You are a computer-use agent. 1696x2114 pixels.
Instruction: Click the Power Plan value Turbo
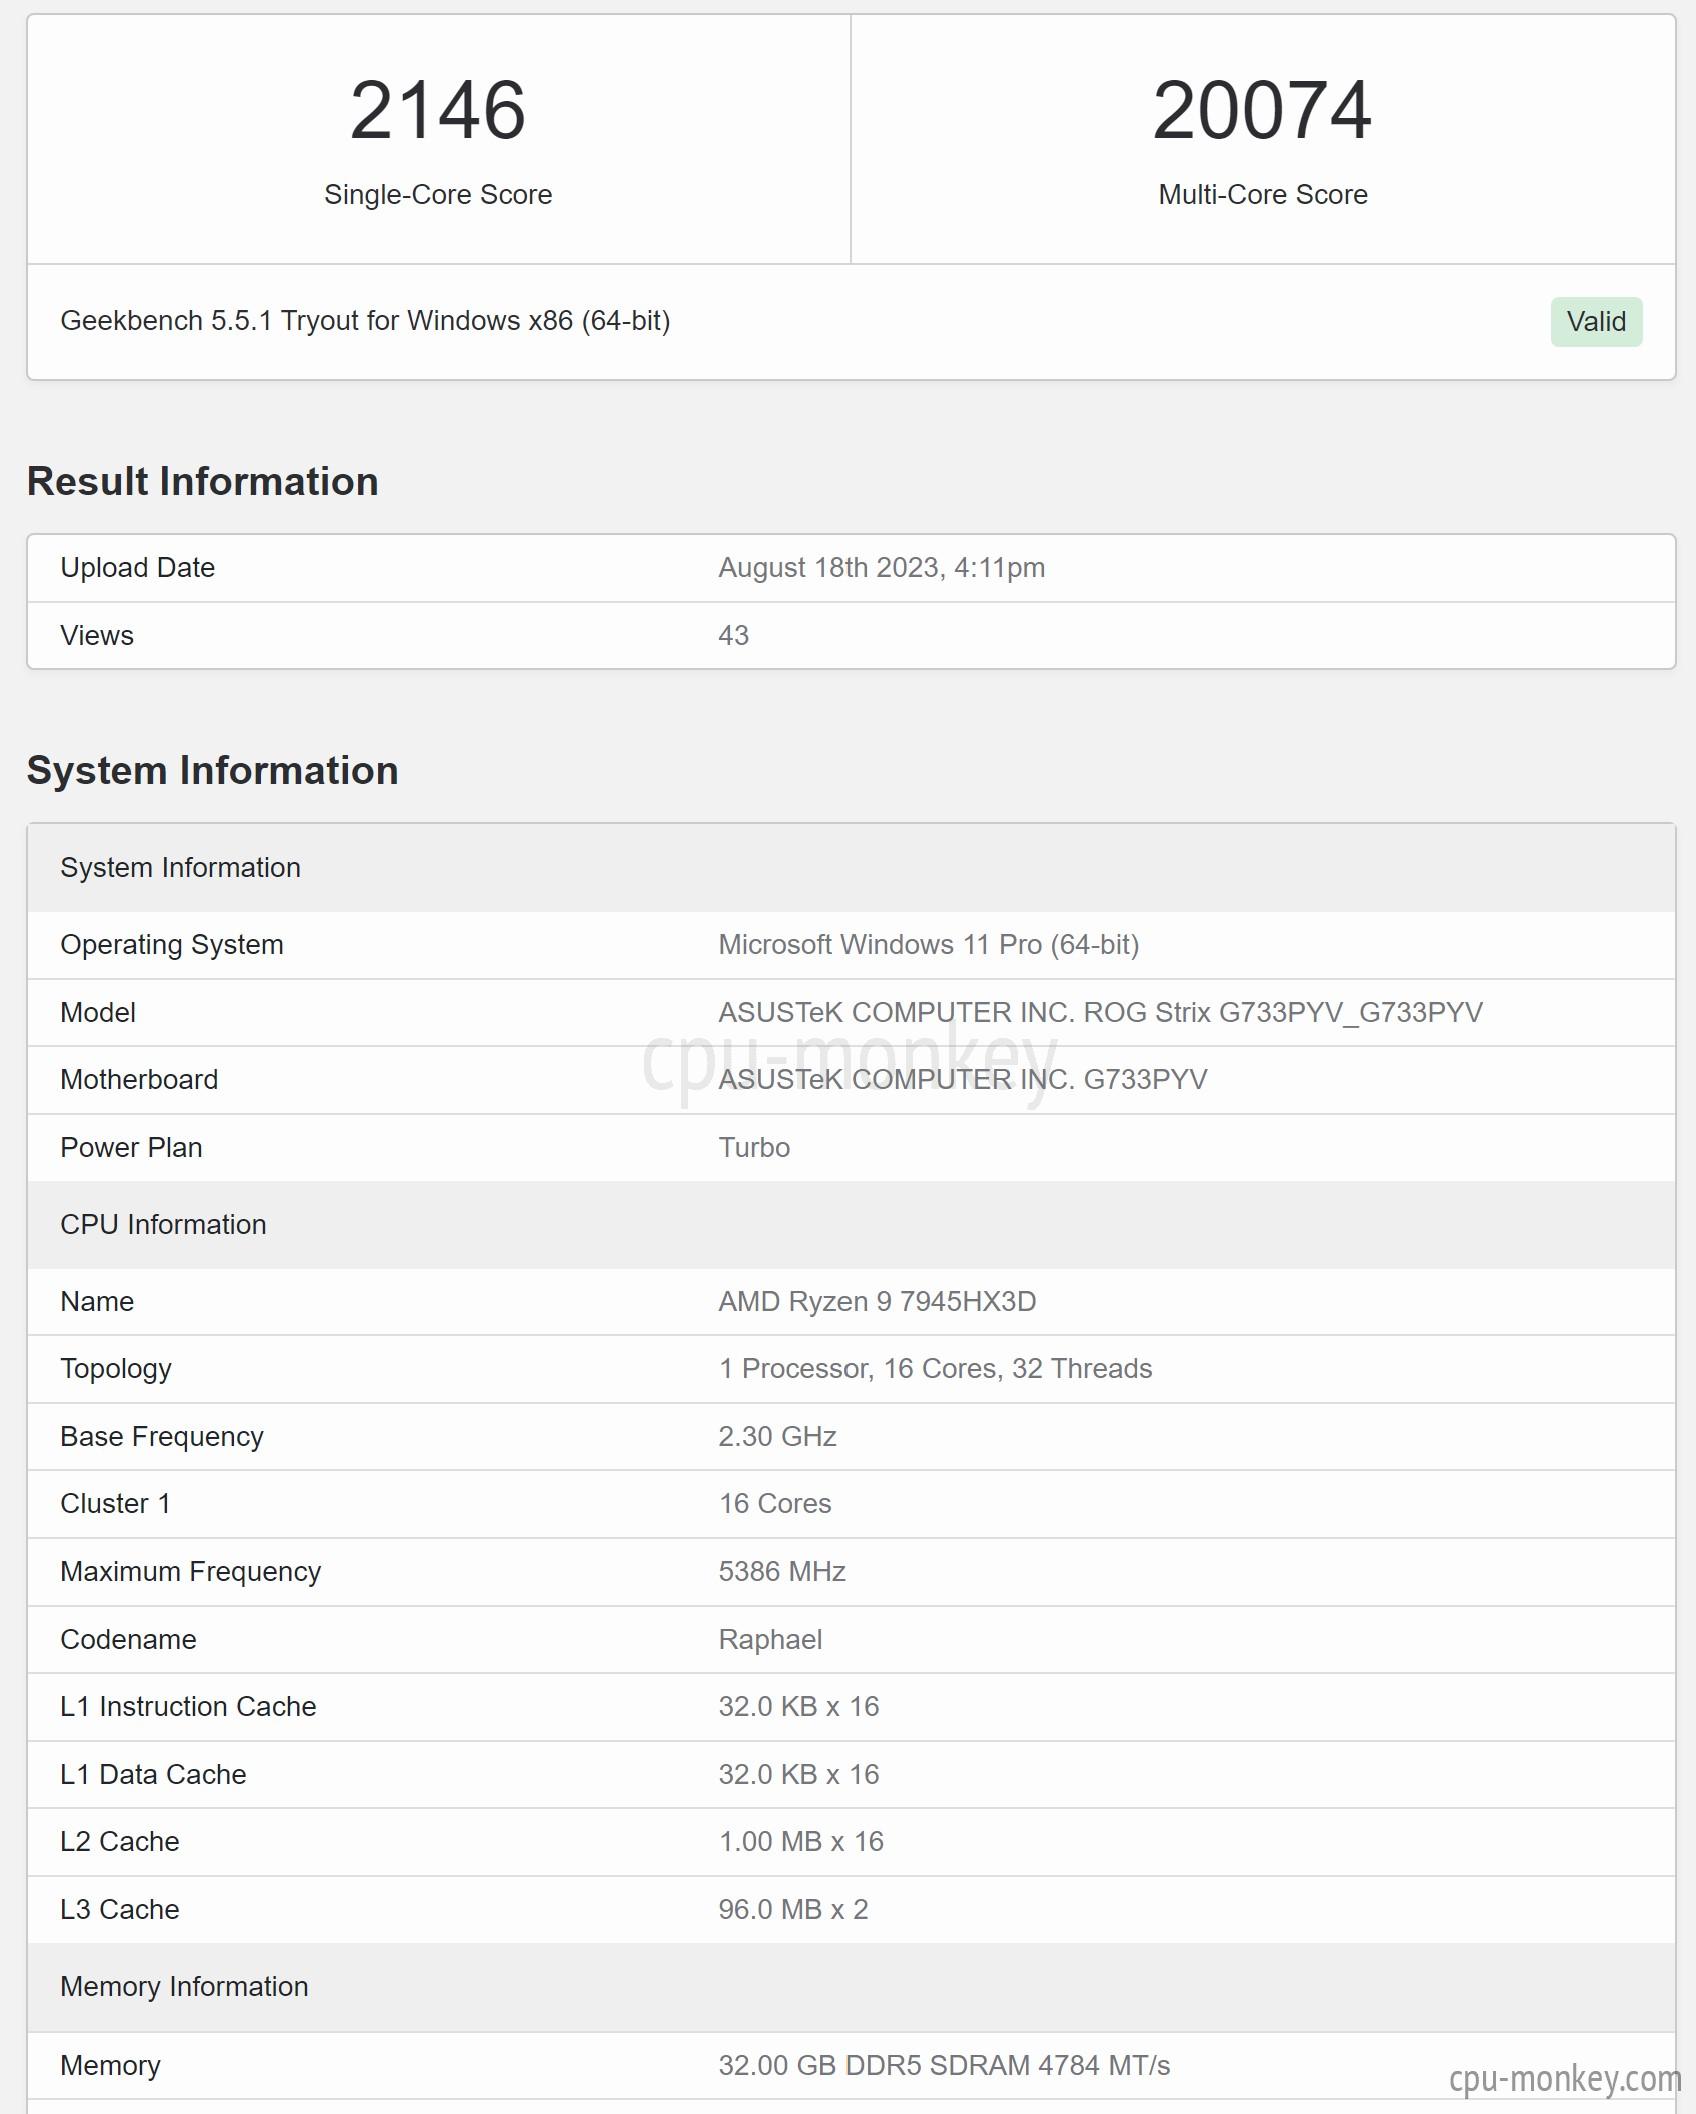point(754,1148)
